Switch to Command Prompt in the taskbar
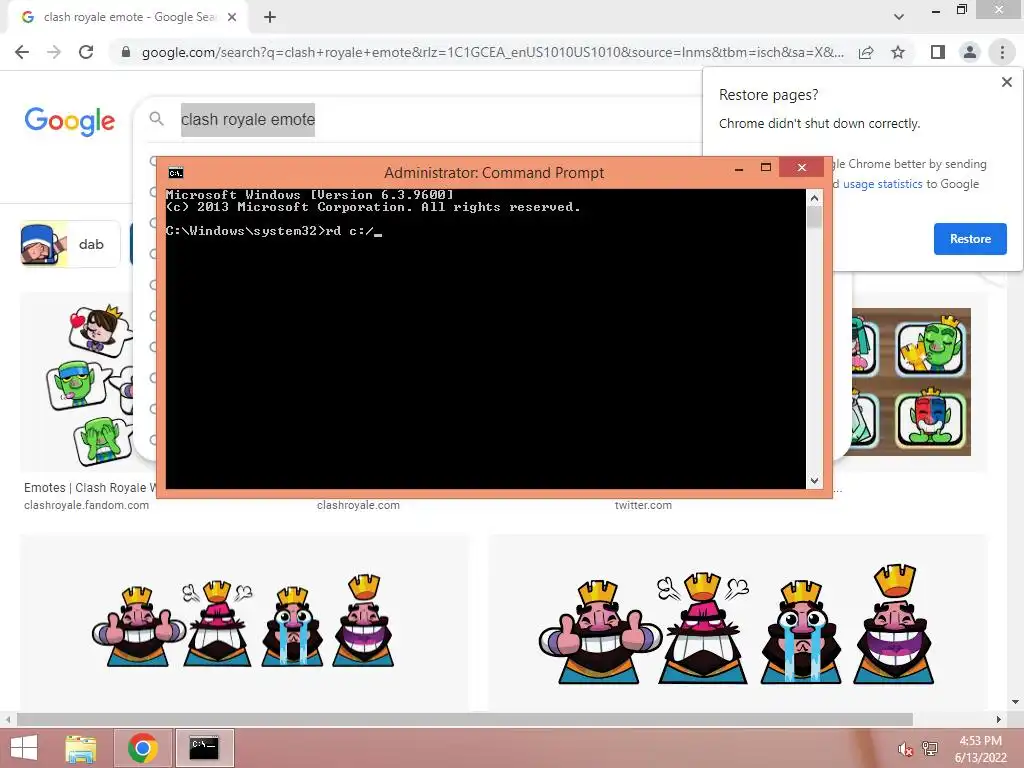The image size is (1024, 768). click(x=204, y=748)
